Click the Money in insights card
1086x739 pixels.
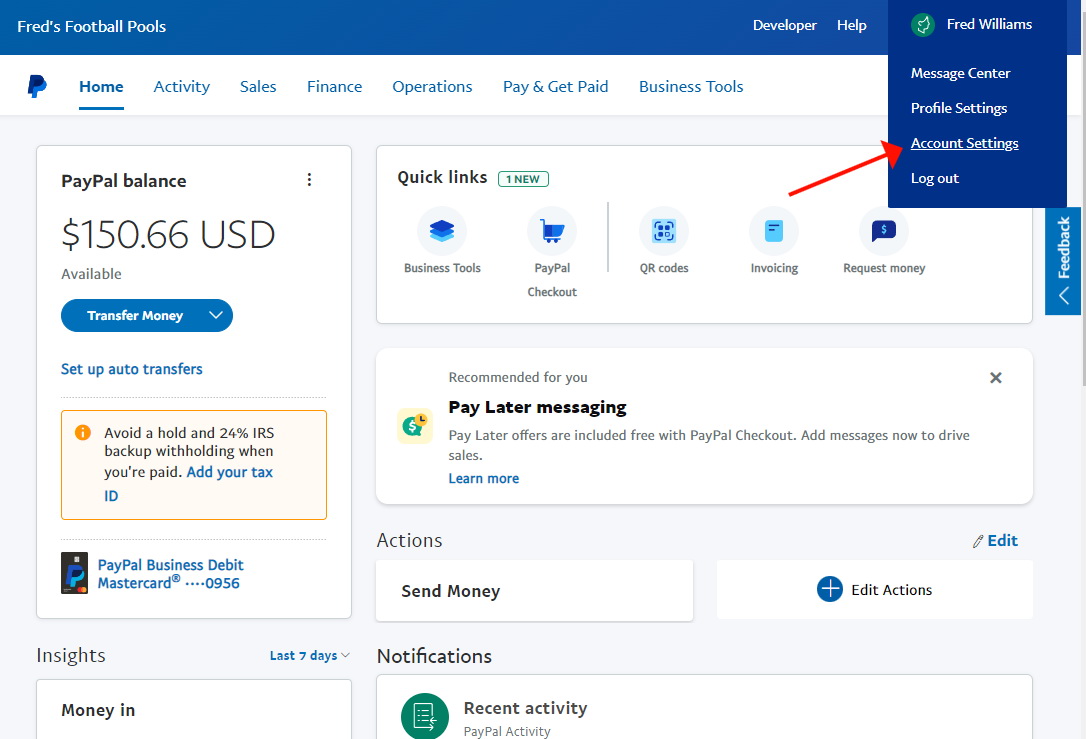click(x=194, y=710)
